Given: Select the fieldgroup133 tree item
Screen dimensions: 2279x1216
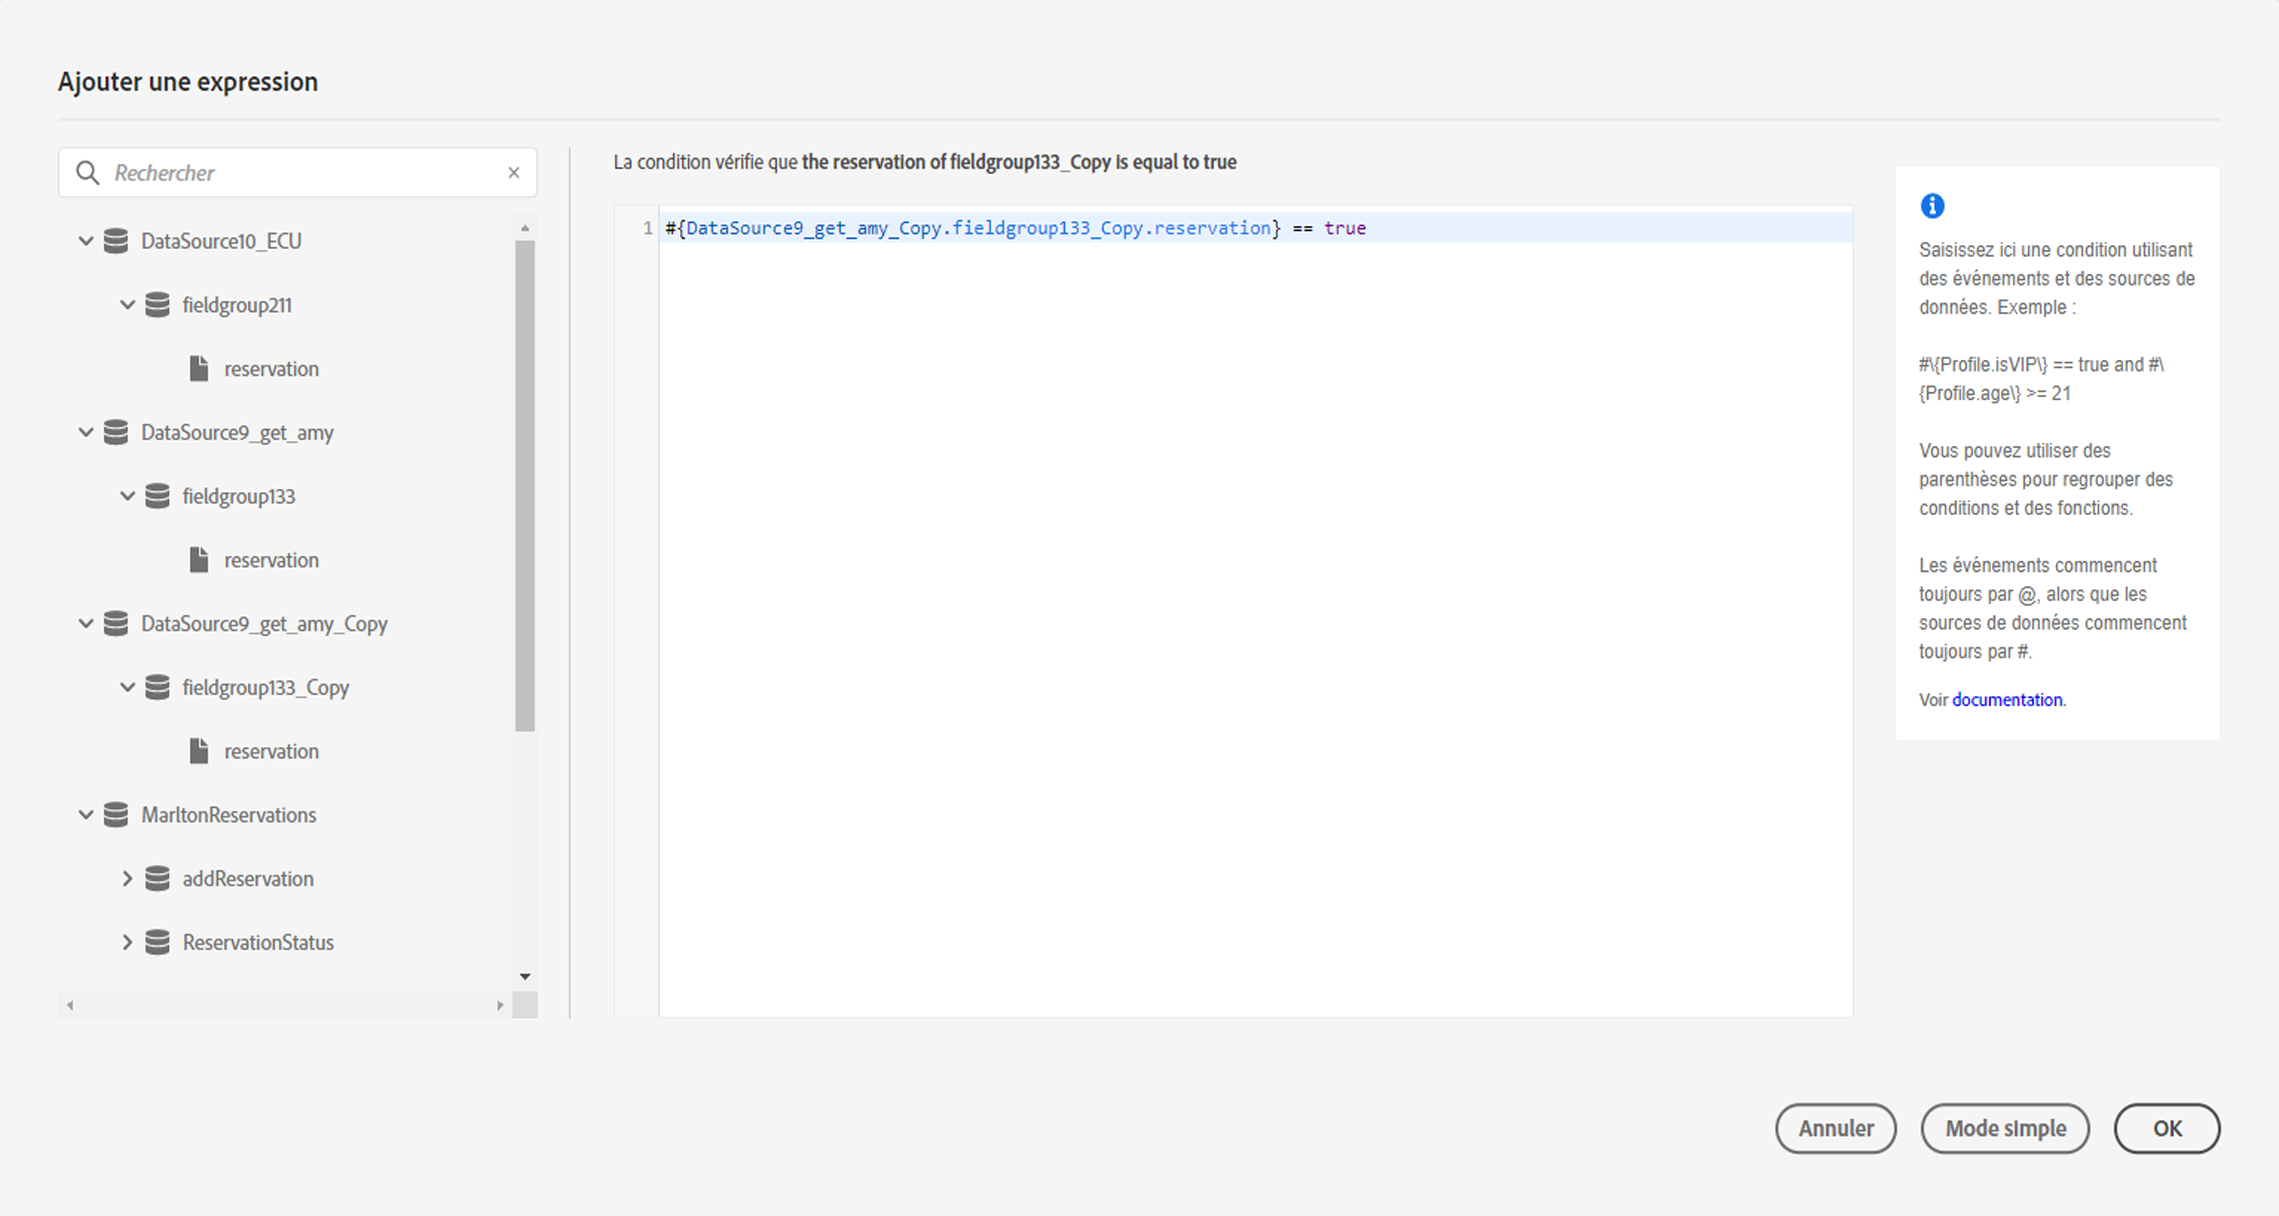Looking at the screenshot, I should click(238, 496).
